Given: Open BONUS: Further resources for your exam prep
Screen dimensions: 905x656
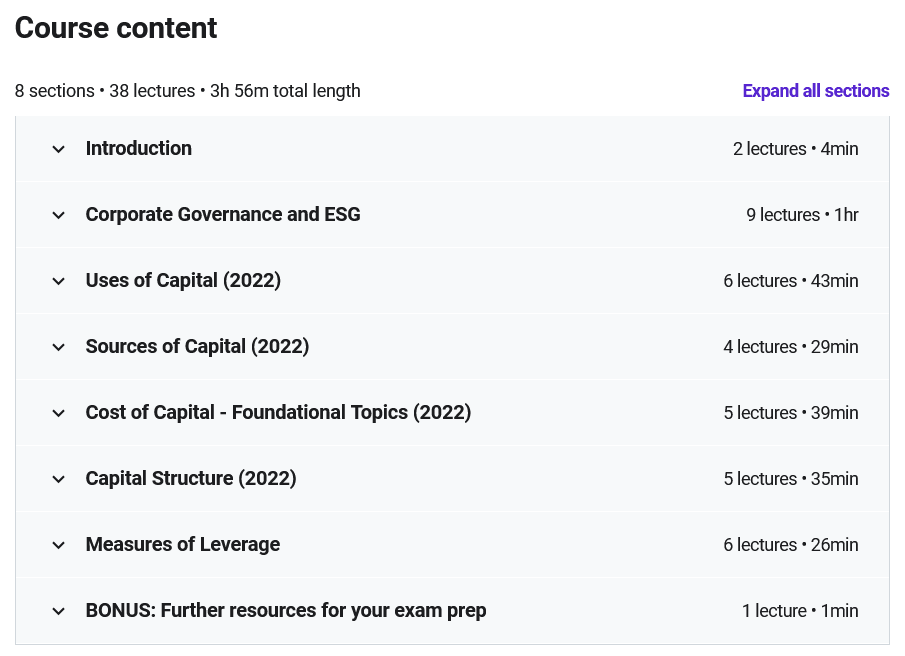Looking at the screenshot, I should (x=286, y=610).
